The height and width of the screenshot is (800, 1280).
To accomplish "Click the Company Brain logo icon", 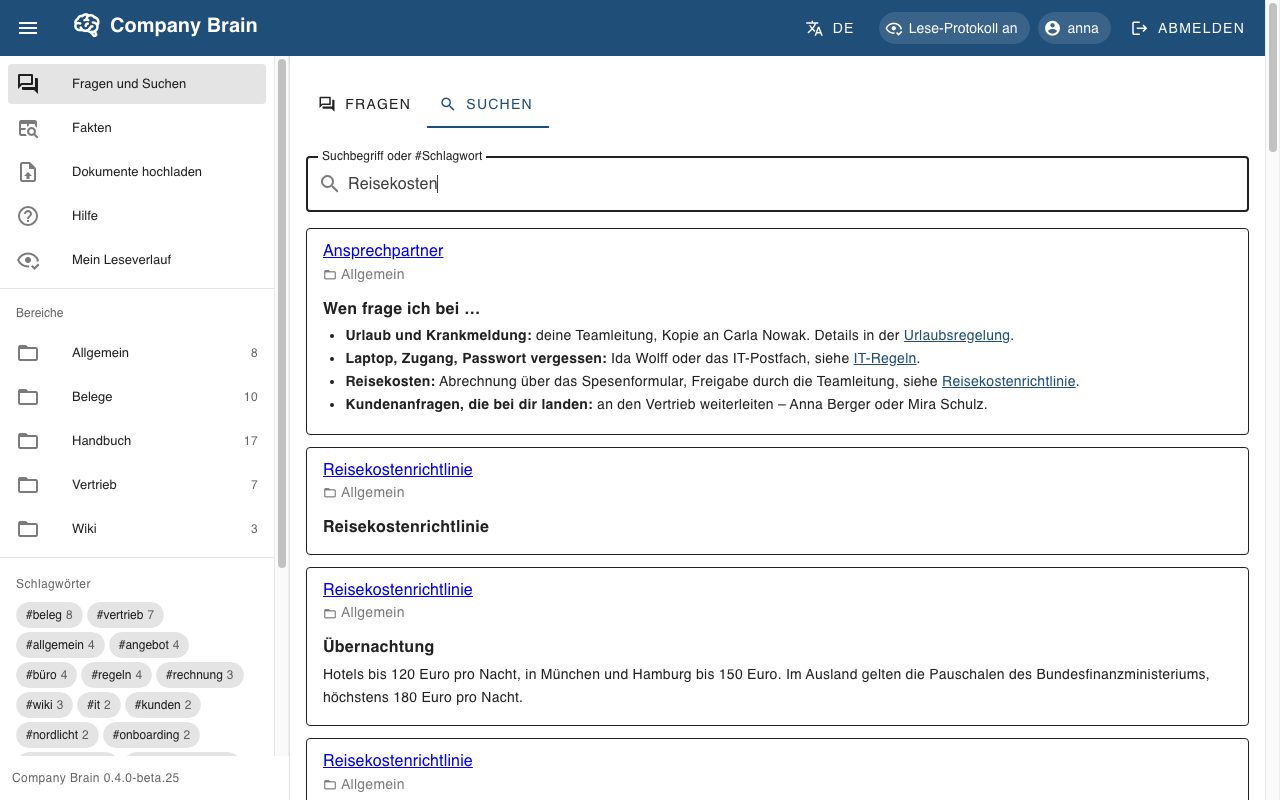I will [87, 26].
